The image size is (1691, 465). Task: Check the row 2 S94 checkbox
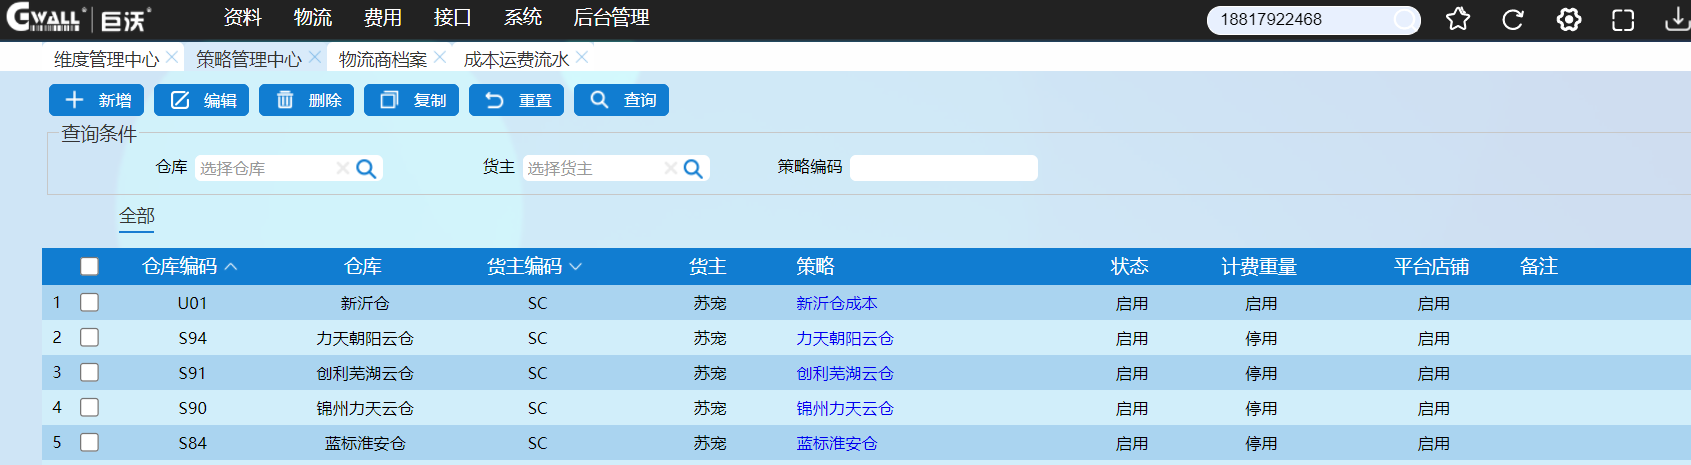tap(90, 337)
